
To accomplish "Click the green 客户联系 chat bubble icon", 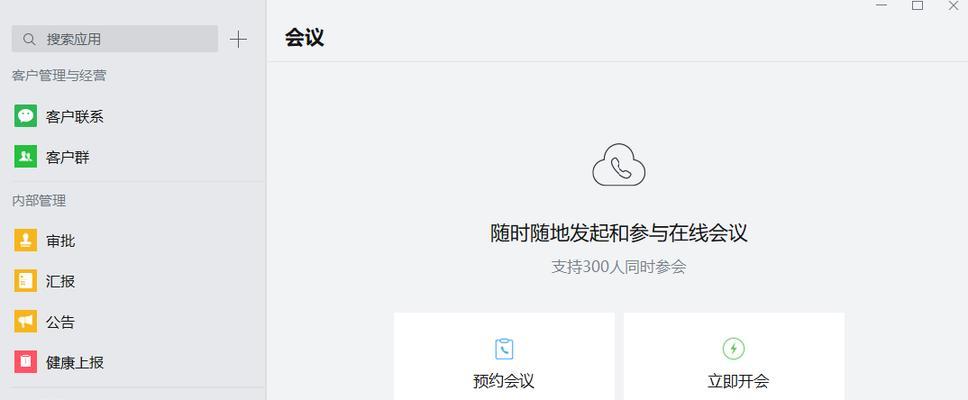I will point(25,116).
